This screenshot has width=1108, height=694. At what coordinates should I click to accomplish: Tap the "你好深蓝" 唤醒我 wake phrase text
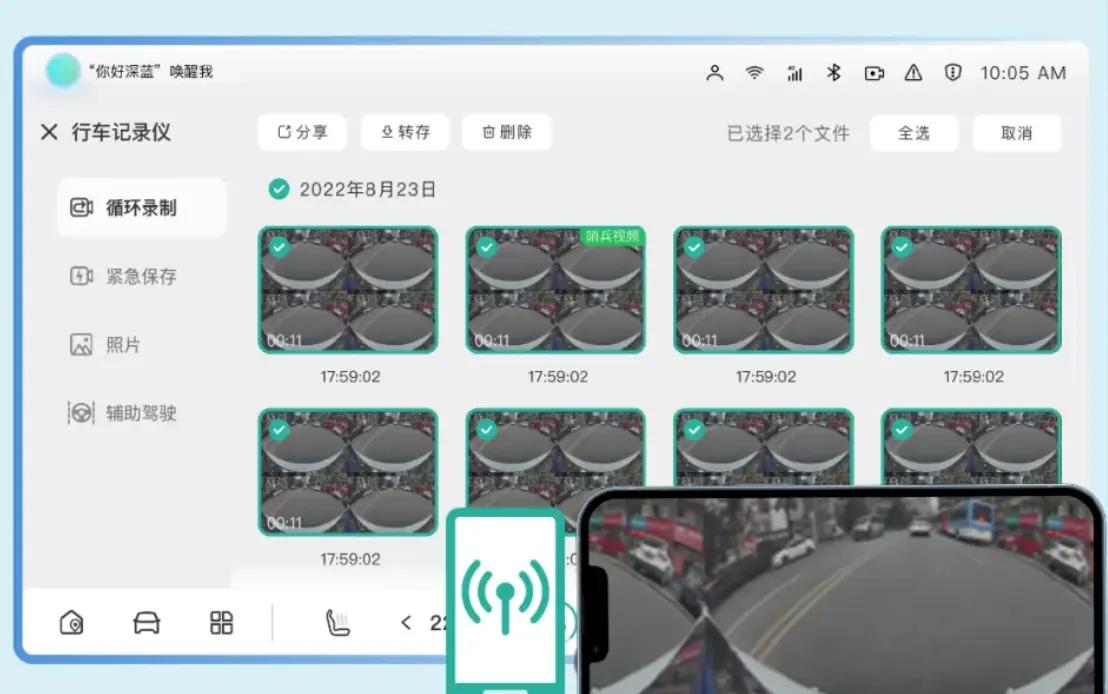151,71
